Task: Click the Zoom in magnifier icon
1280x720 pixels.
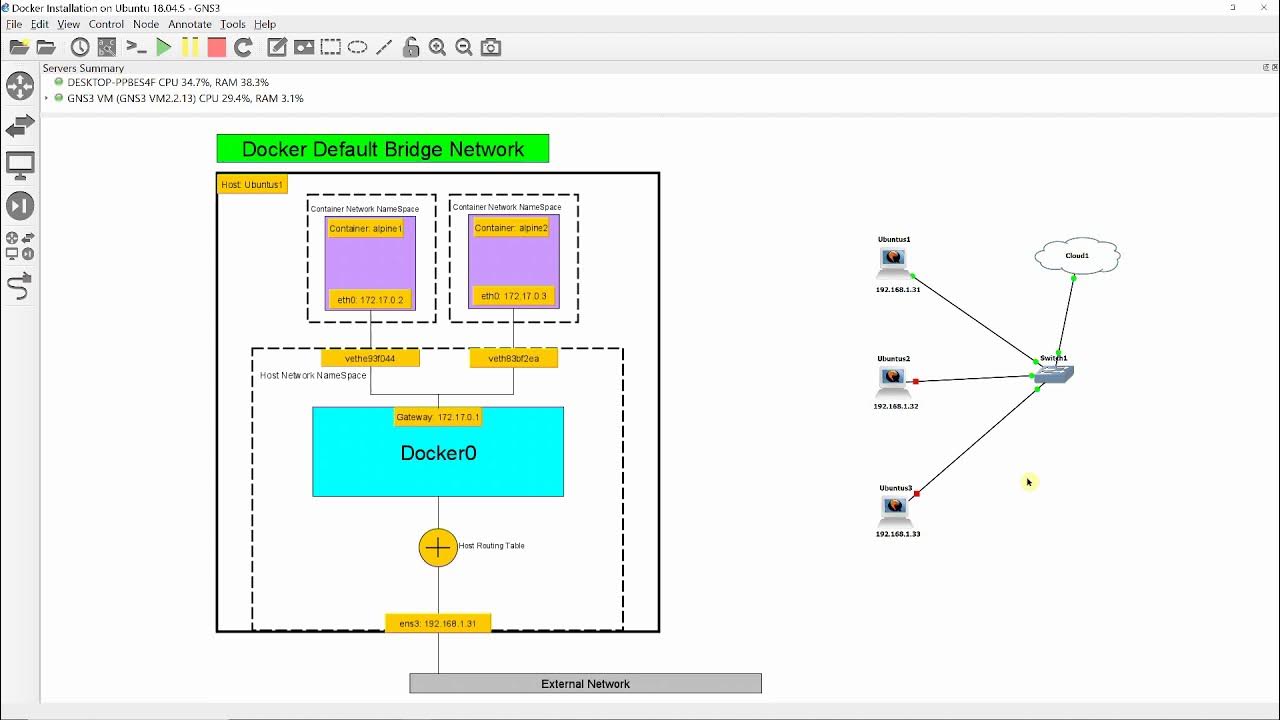Action: (437, 47)
